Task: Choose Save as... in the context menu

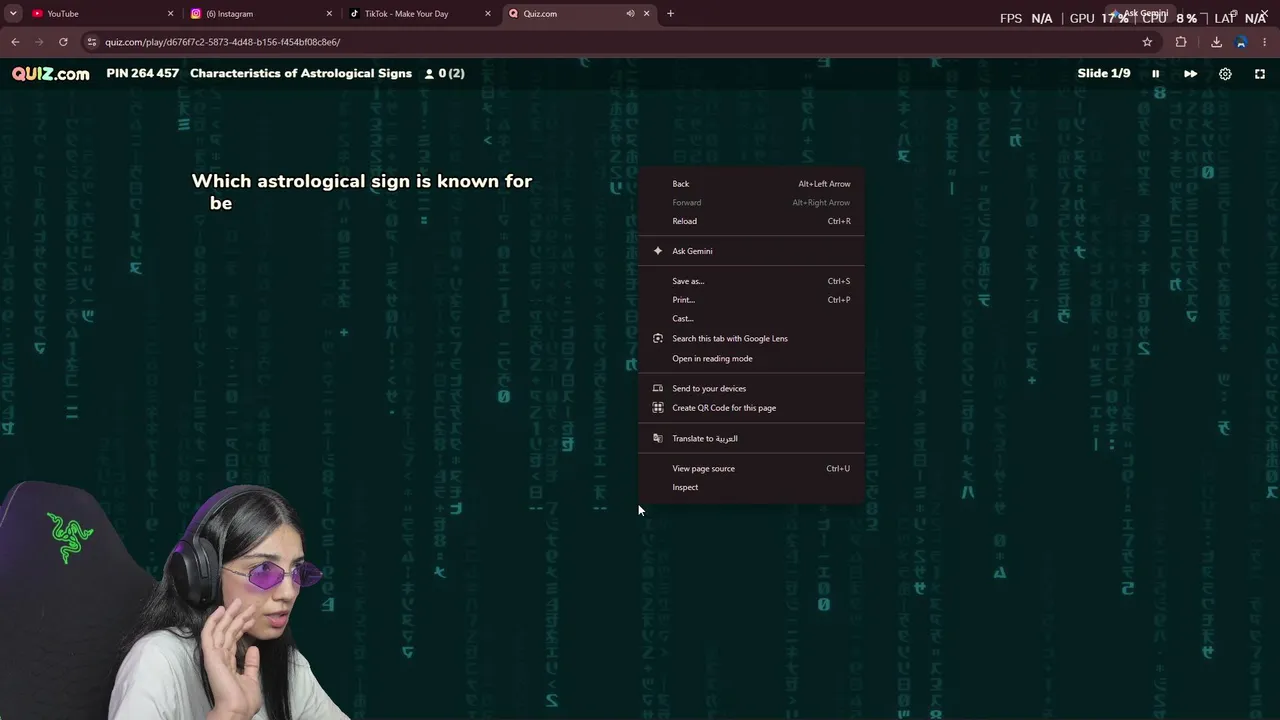Action: coord(751,281)
